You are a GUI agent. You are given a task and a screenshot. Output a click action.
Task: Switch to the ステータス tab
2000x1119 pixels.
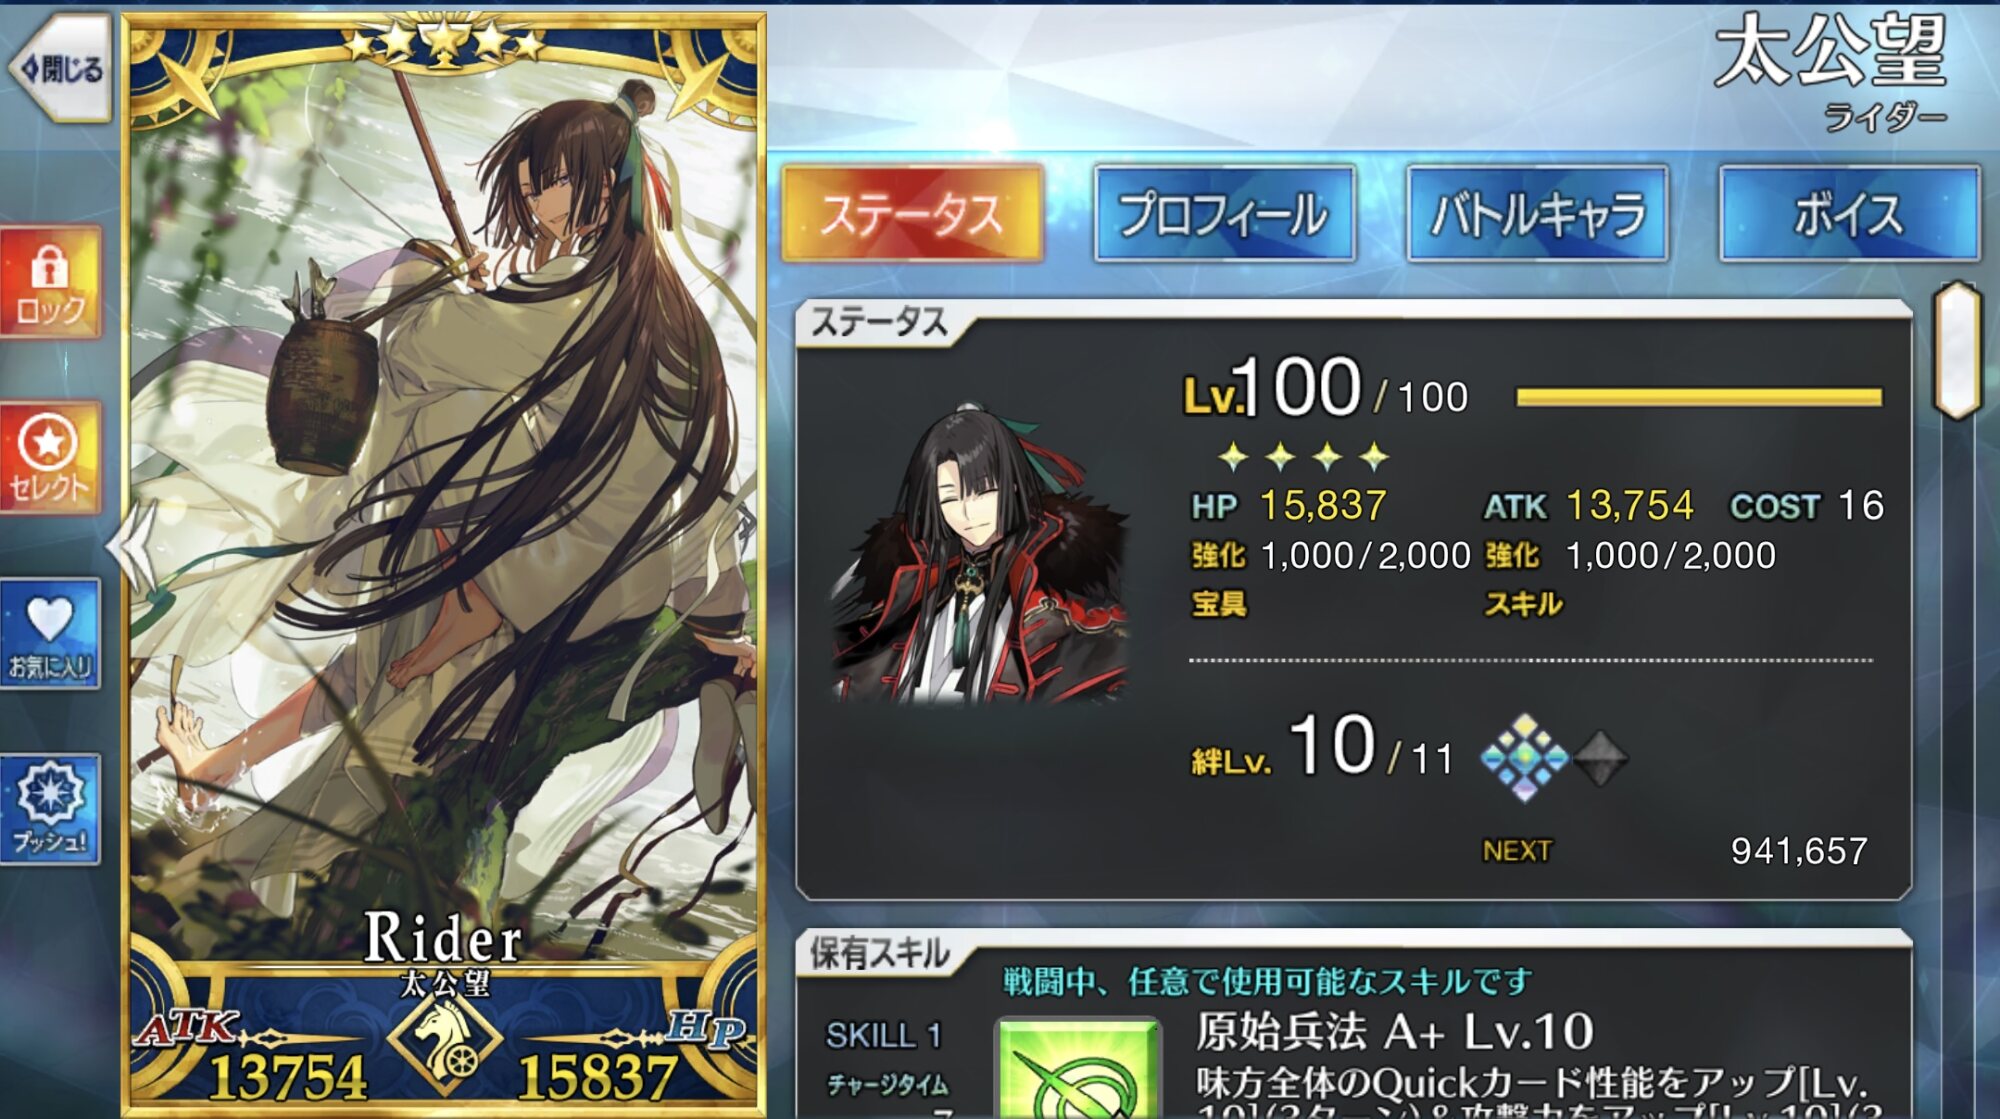click(912, 213)
